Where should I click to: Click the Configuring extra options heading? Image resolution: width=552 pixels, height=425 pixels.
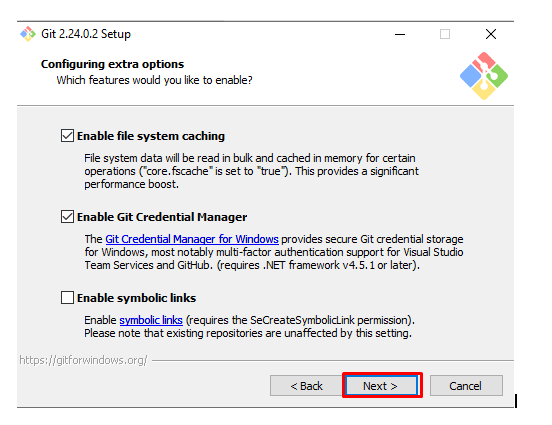coord(112,64)
